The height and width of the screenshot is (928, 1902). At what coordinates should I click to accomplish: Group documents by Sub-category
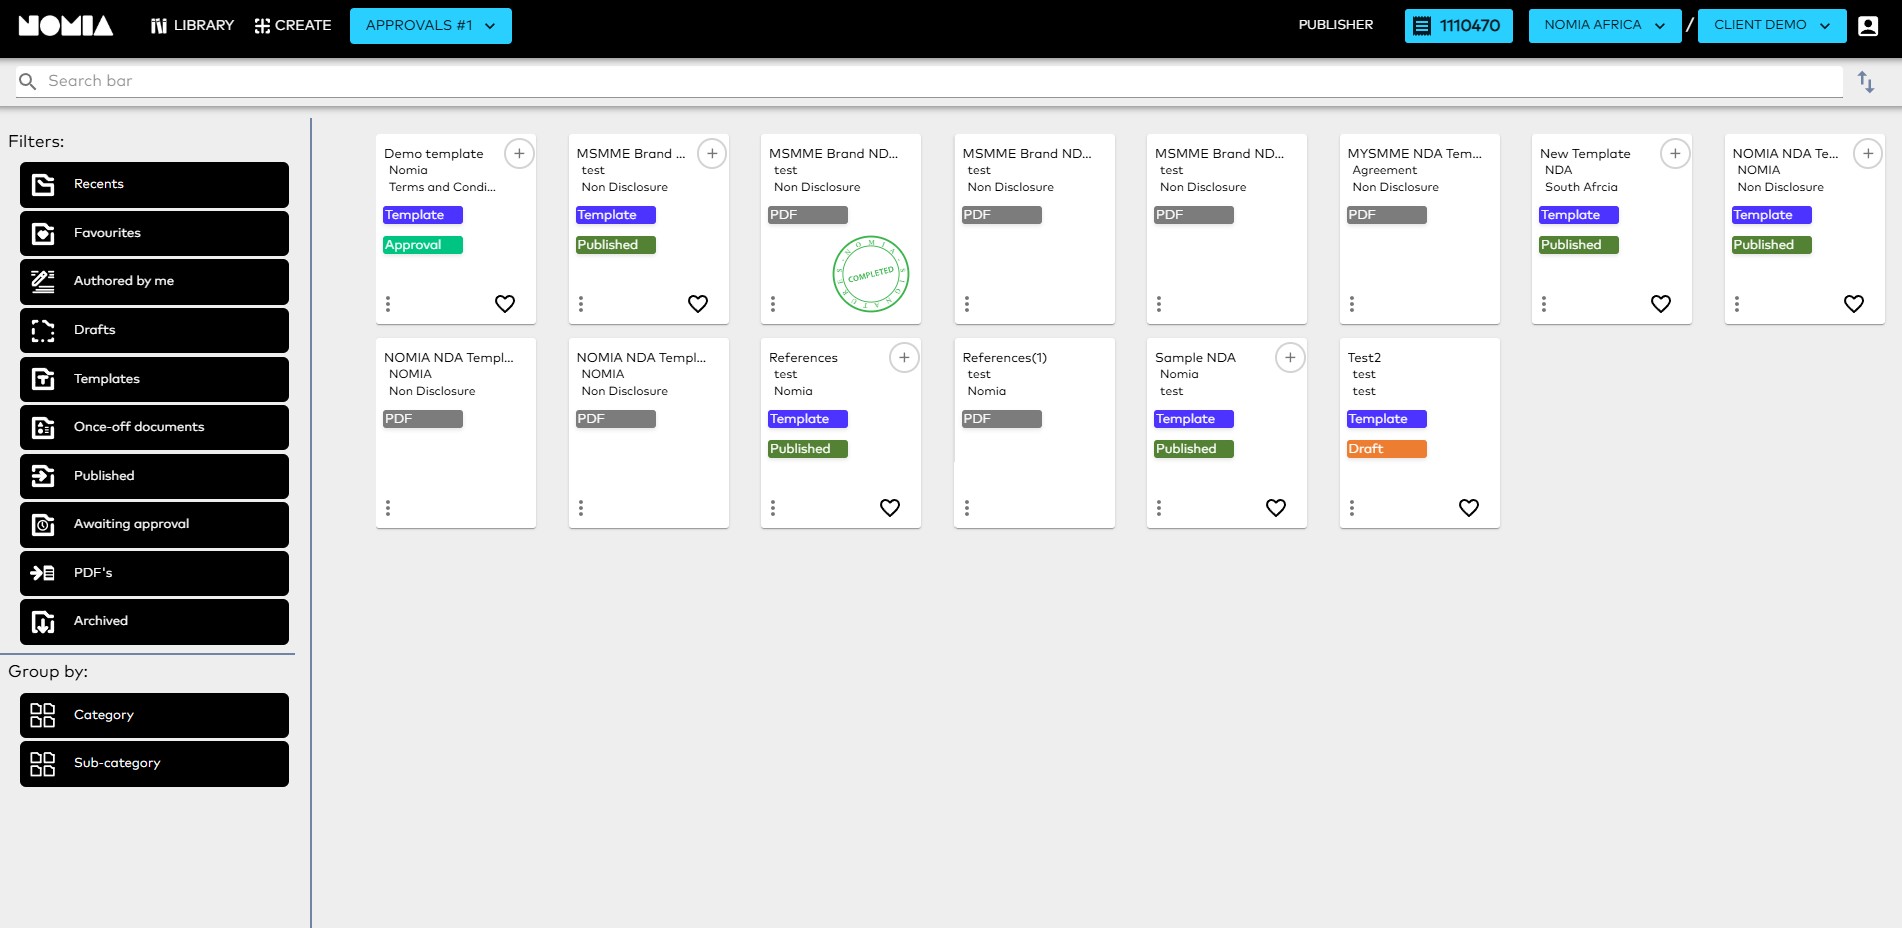[x=154, y=764]
